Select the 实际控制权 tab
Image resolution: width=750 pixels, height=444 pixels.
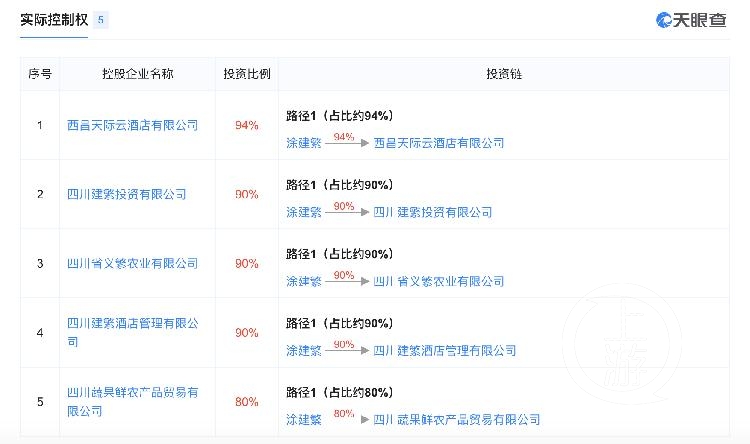click(54, 20)
